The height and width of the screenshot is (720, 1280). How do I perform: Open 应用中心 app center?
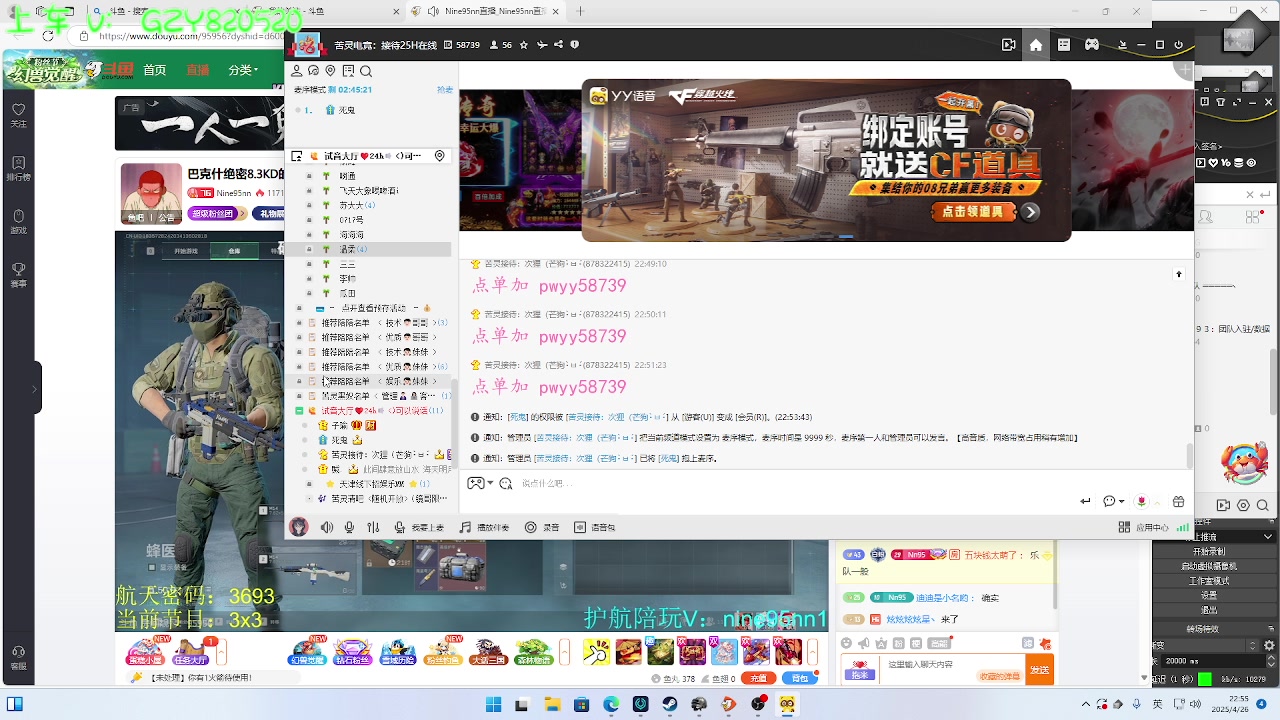pos(1143,527)
